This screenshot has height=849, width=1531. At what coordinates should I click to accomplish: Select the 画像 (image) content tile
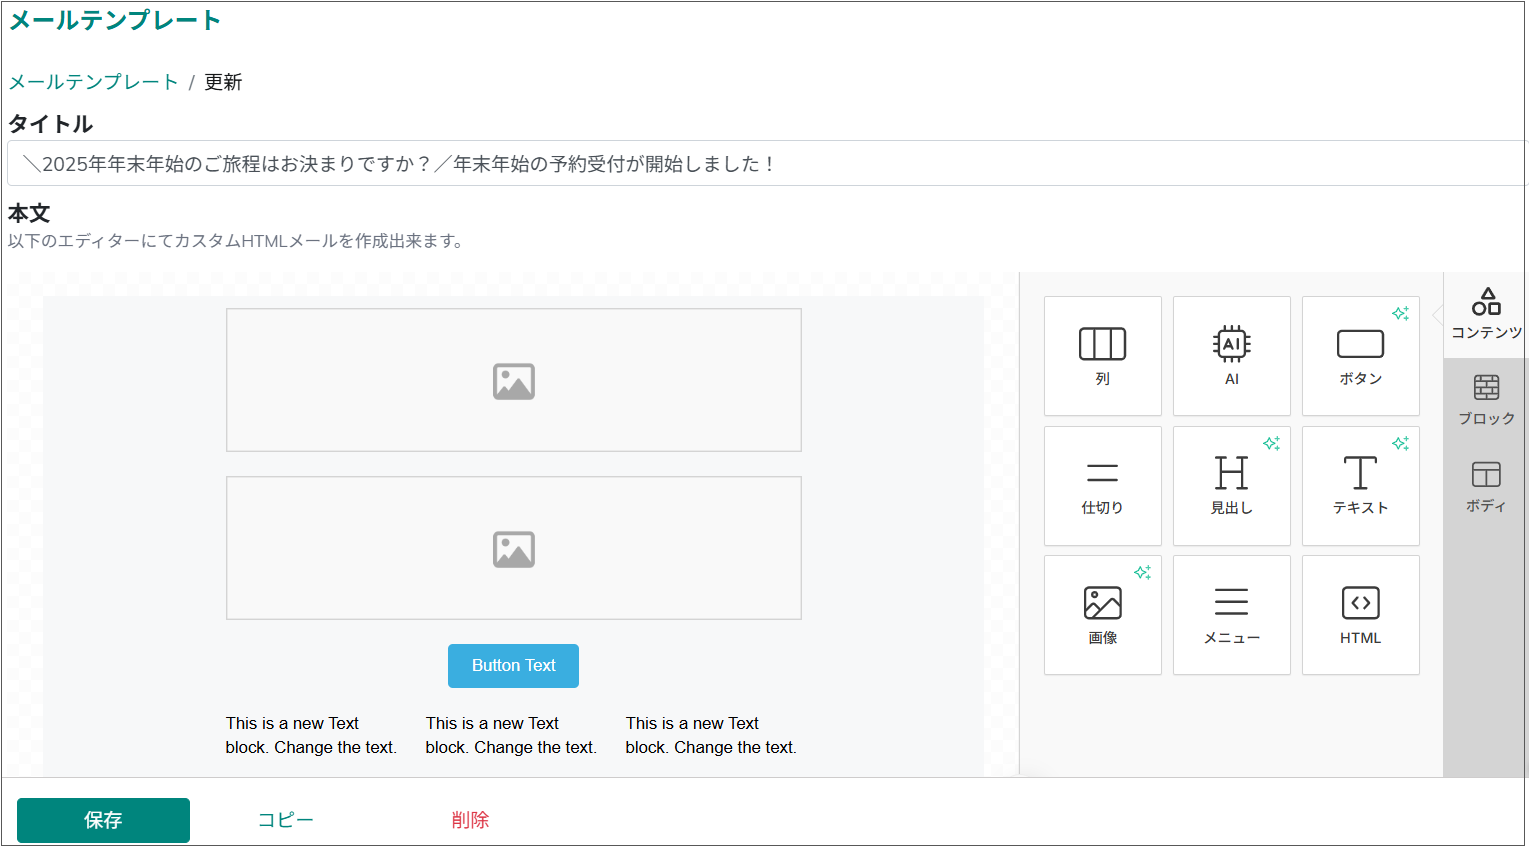pyautogui.click(x=1102, y=615)
